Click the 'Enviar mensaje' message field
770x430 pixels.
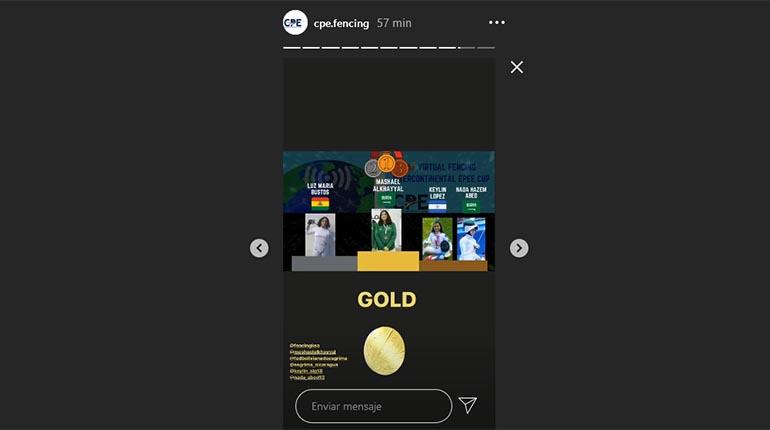[374, 406]
